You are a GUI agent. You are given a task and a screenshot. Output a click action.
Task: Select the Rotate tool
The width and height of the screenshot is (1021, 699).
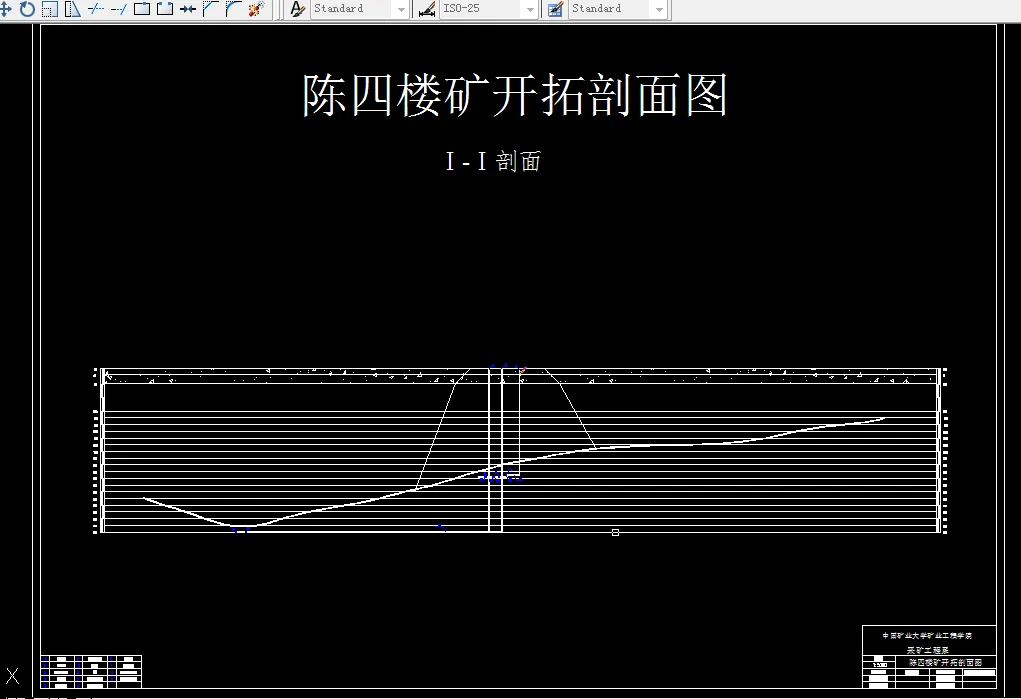(27, 10)
